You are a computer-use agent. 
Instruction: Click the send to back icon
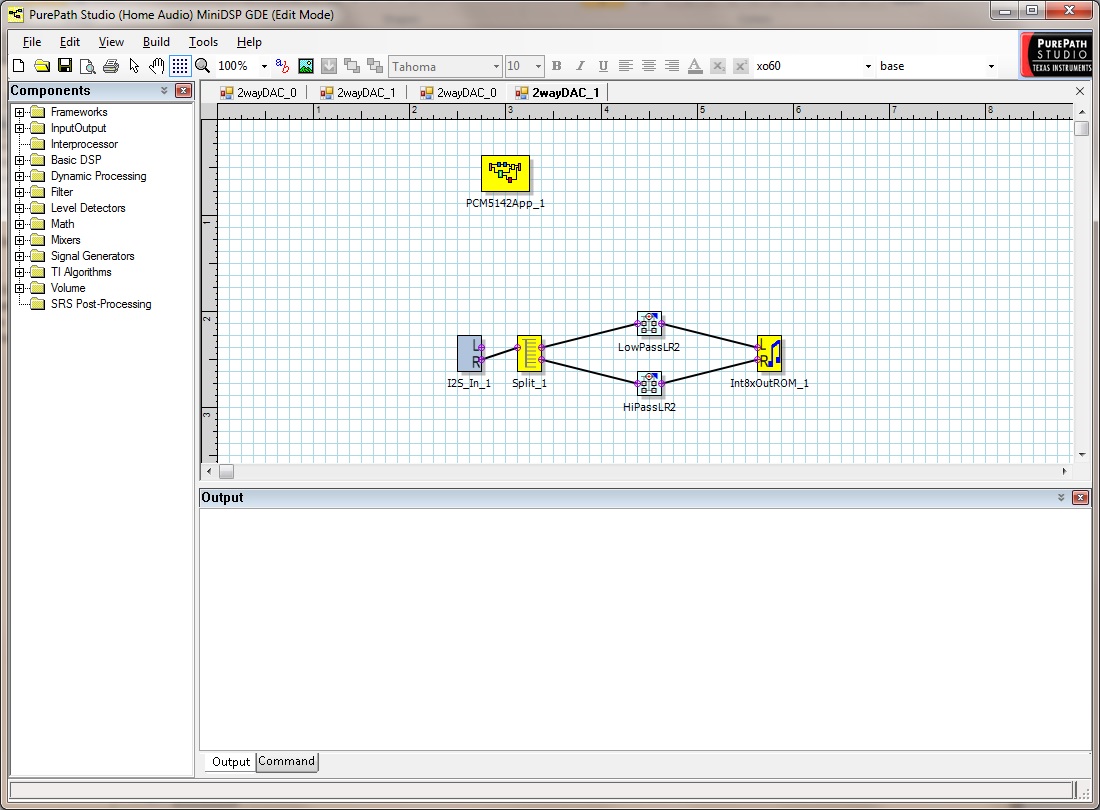click(375, 66)
